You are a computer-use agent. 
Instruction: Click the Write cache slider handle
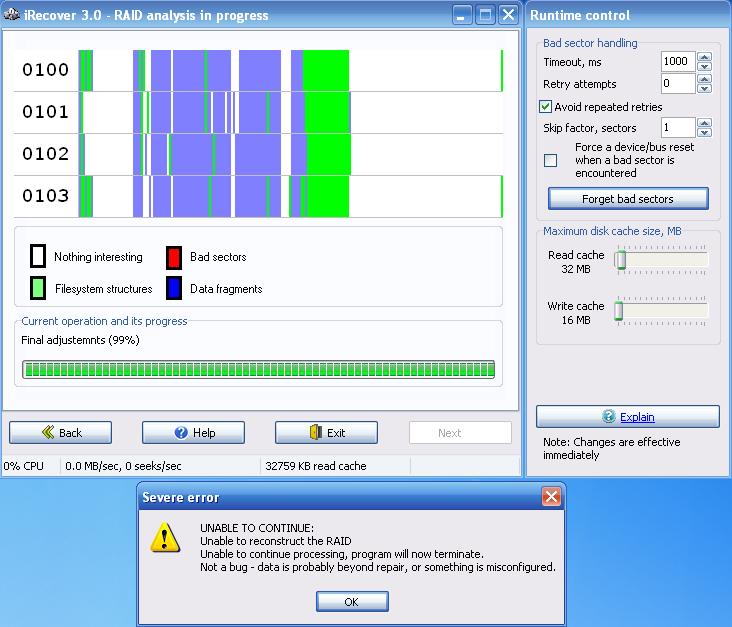619,311
